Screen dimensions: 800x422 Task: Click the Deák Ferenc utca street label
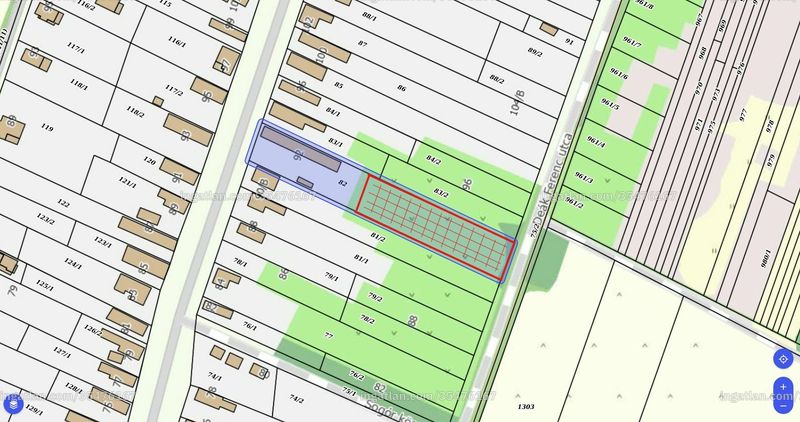(x=553, y=179)
